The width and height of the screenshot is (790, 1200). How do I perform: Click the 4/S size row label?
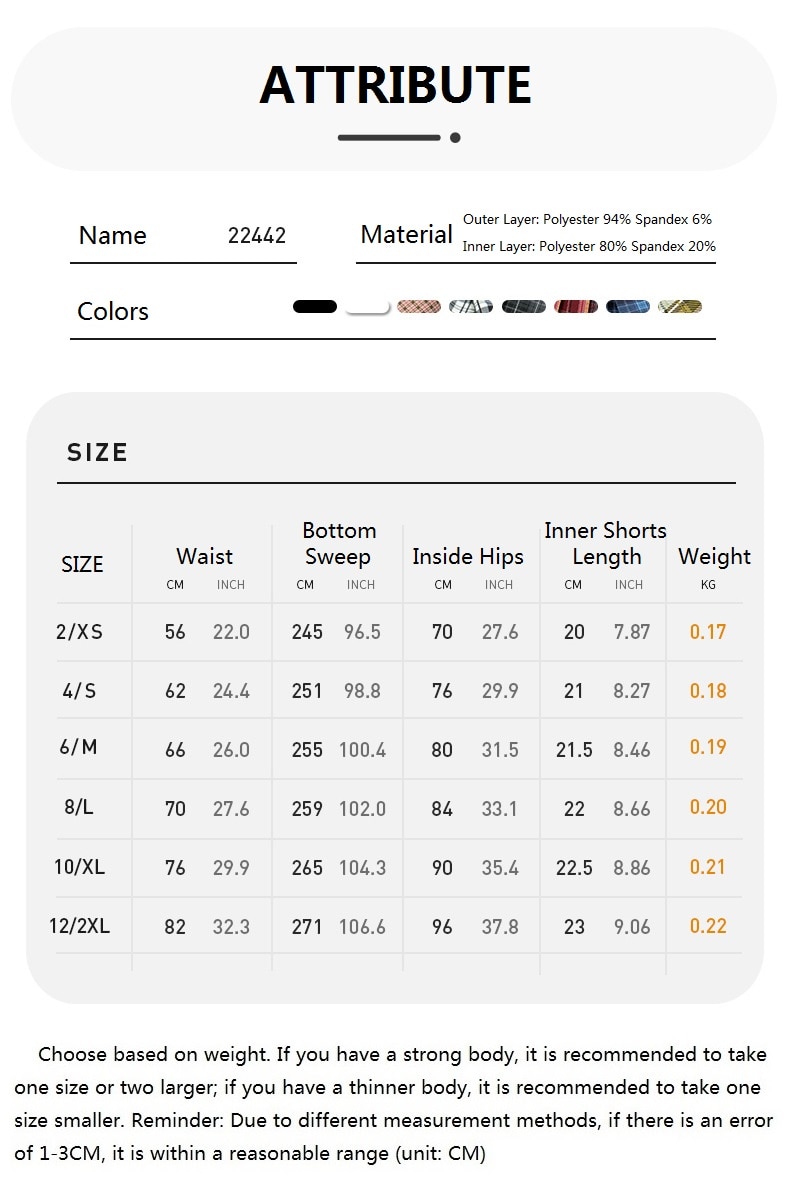[79, 691]
